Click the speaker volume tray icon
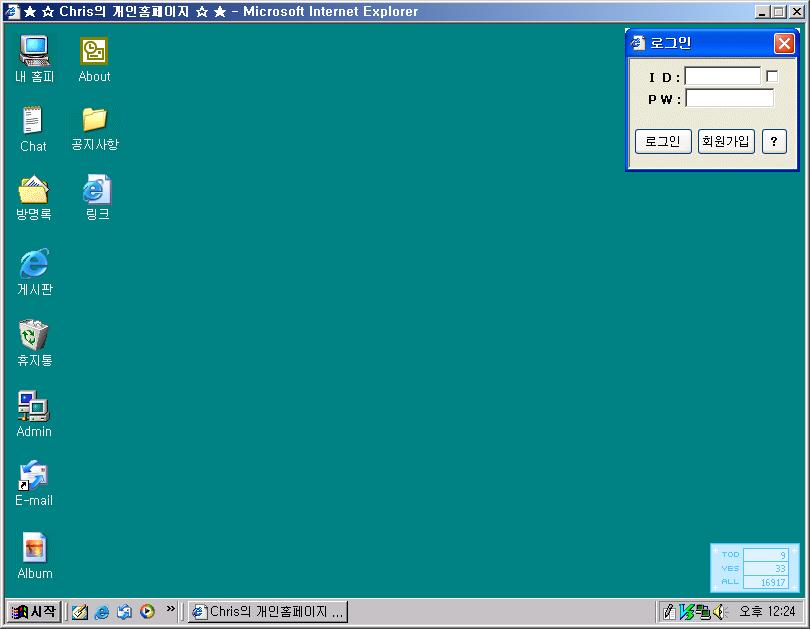 [x=718, y=612]
